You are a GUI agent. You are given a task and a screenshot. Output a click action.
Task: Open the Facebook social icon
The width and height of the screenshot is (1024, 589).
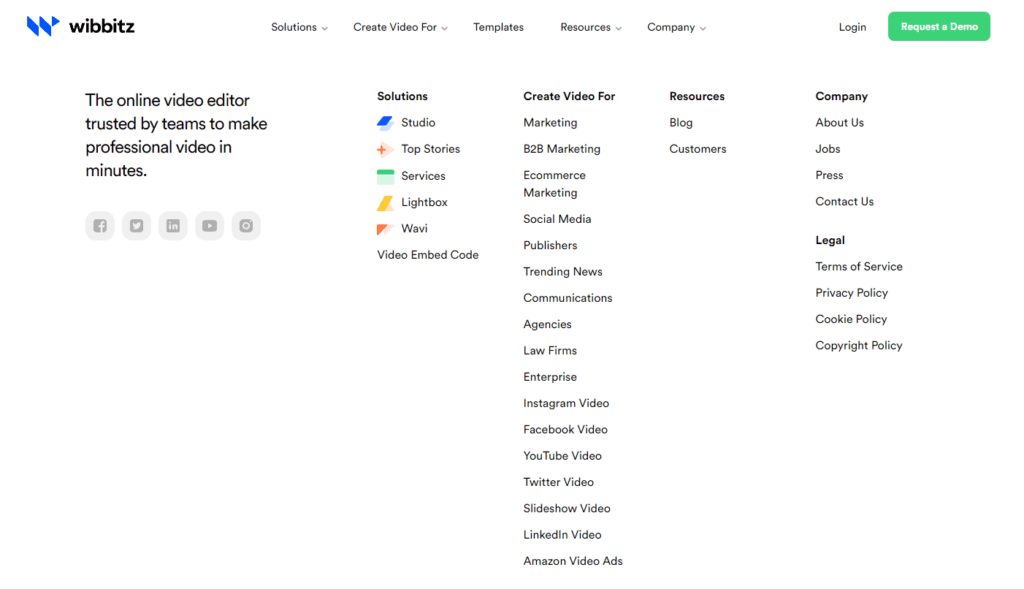(100, 226)
